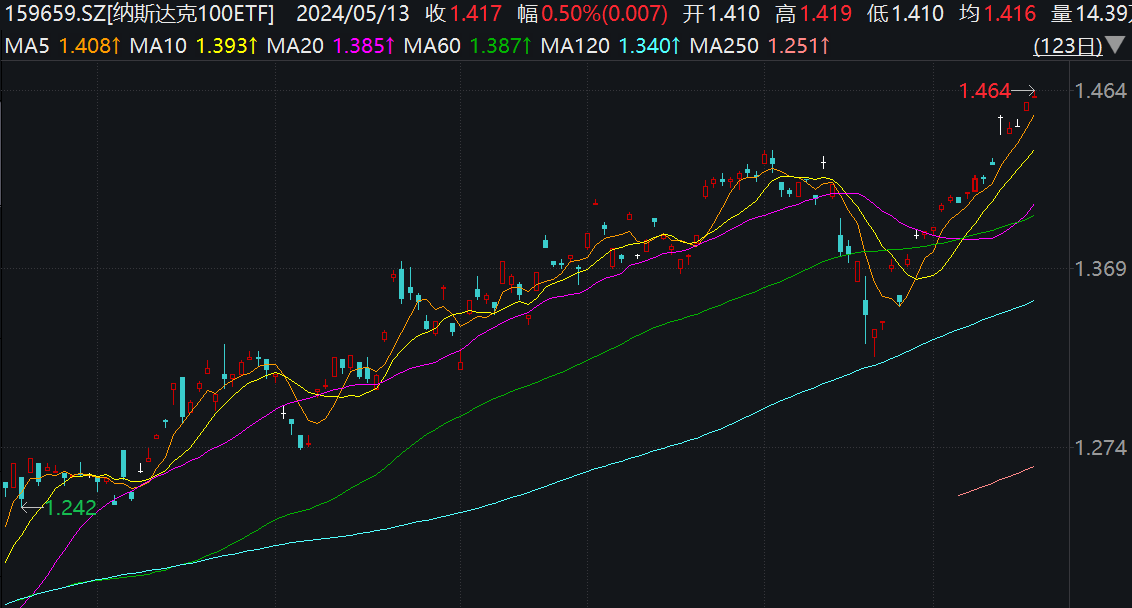Click the triangle arrow beside 123日
The width and height of the screenshot is (1132, 608).
click(1116, 46)
